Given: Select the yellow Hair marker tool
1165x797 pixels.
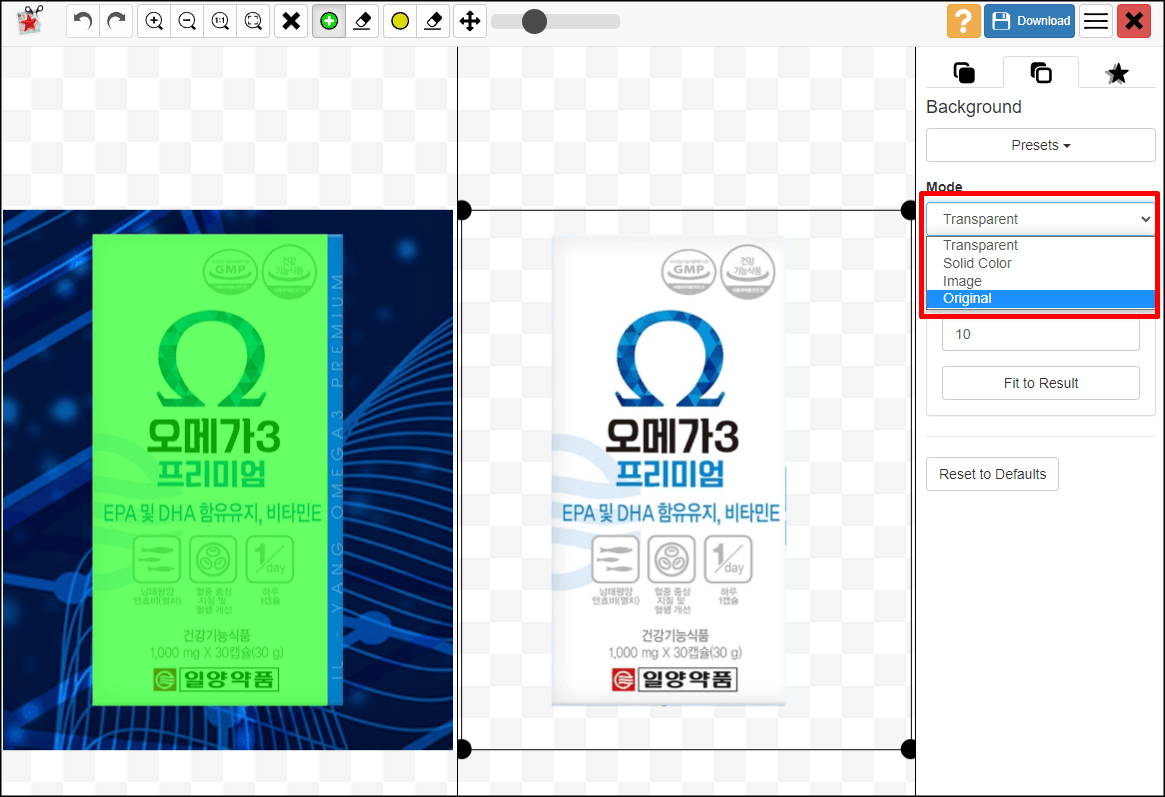Looking at the screenshot, I should pyautogui.click(x=400, y=21).
